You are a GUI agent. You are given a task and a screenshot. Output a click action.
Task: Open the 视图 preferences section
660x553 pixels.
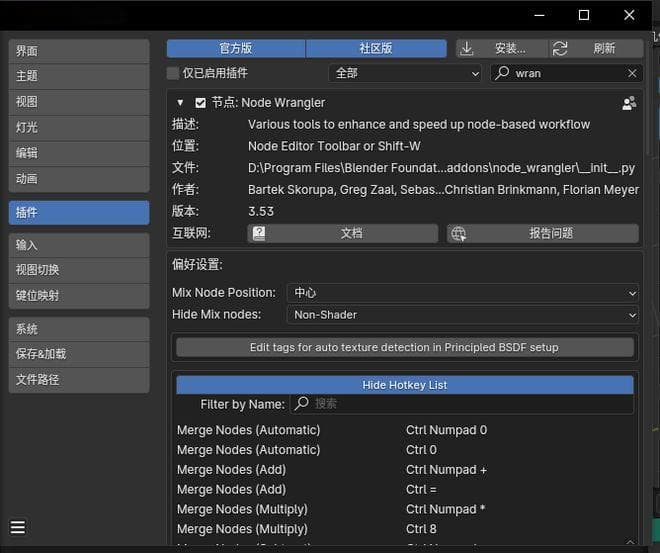(x=79, y=102)
